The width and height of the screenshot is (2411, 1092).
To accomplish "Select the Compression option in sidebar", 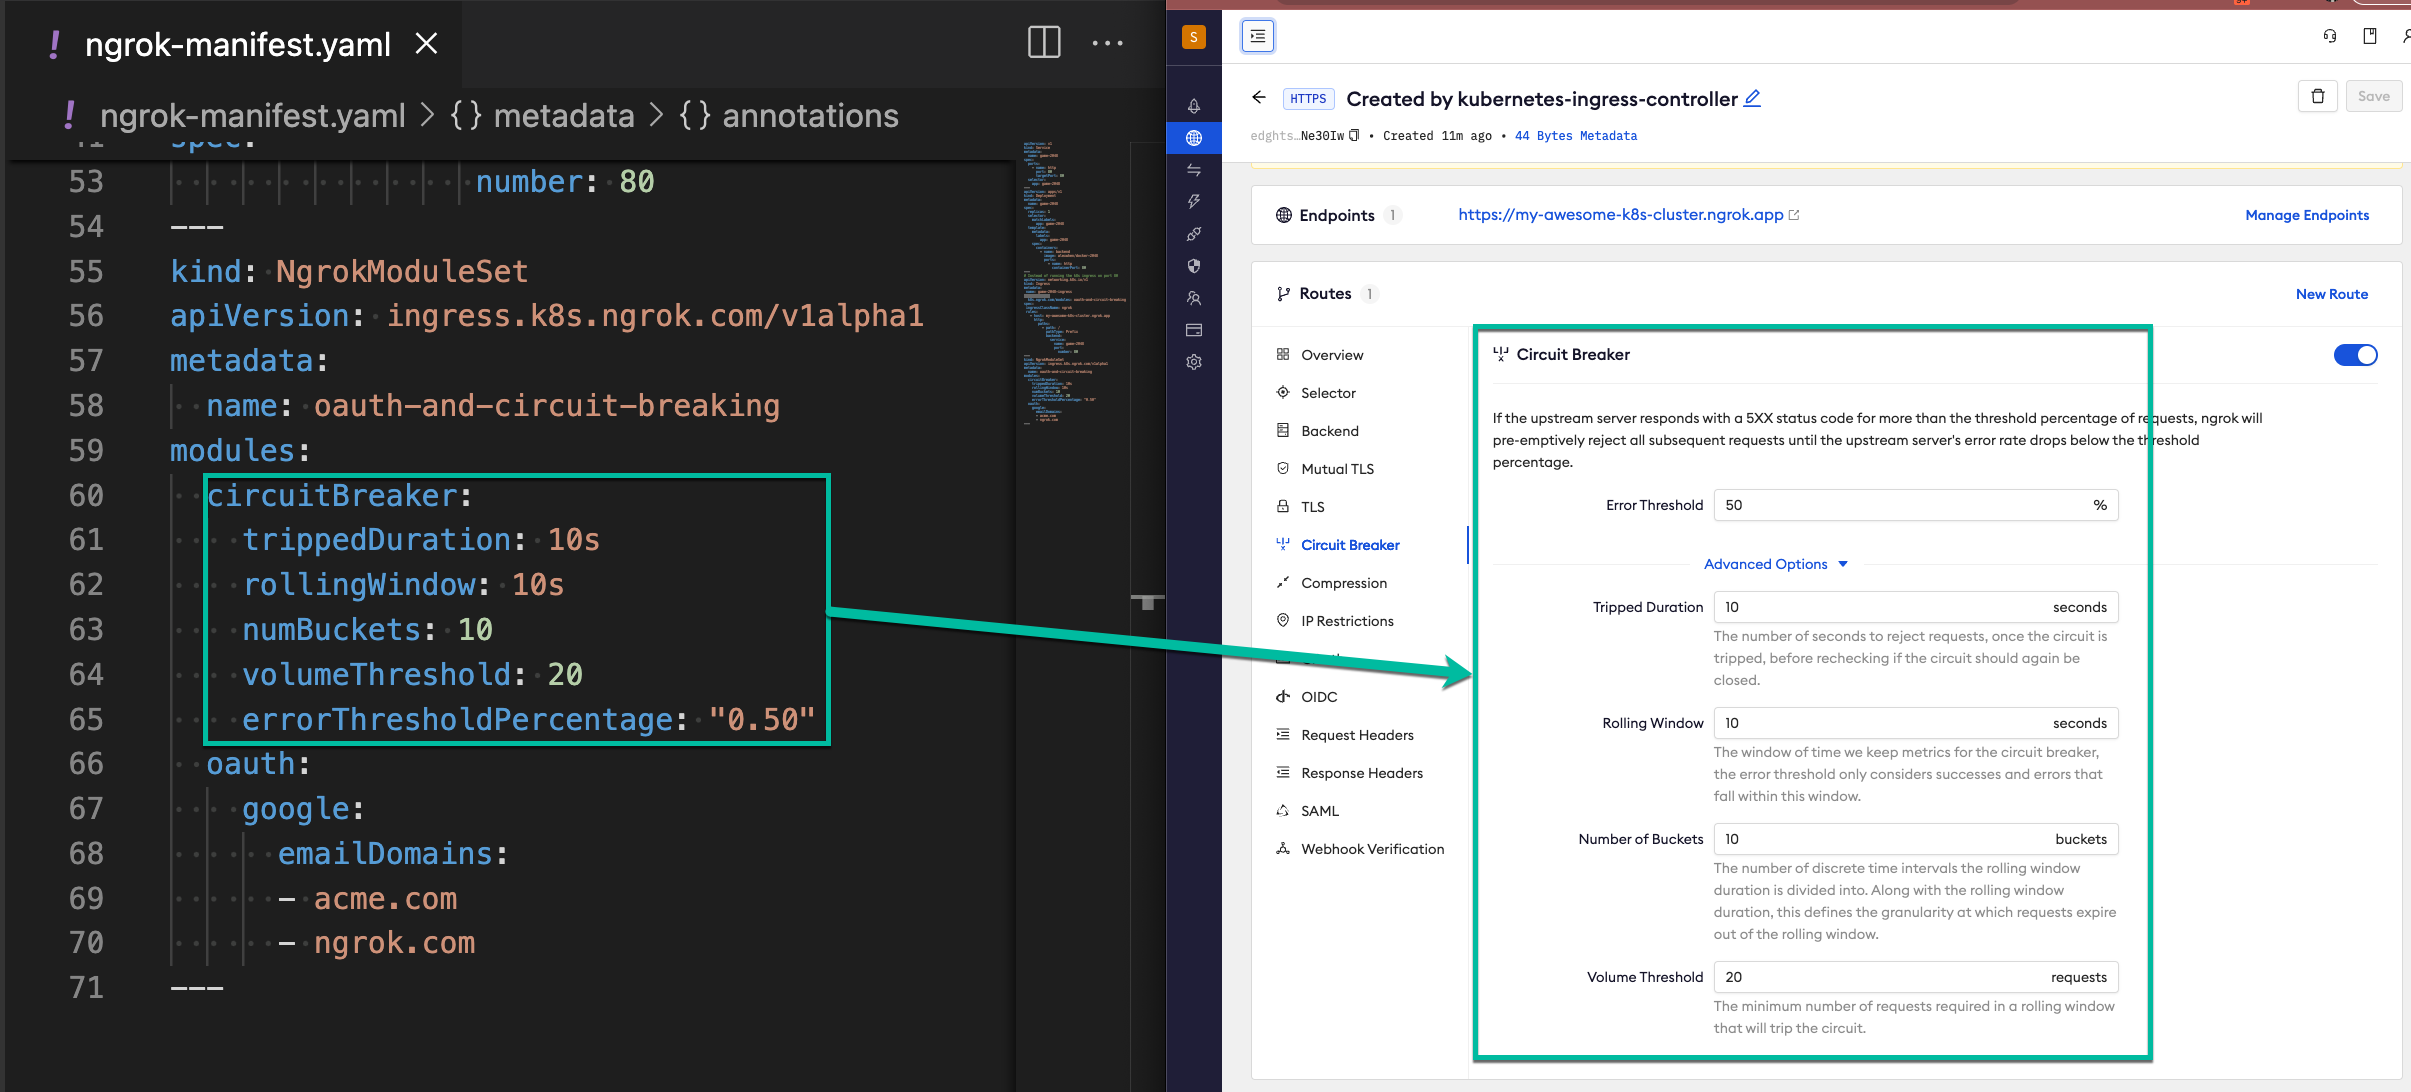I will (1344, 581).
